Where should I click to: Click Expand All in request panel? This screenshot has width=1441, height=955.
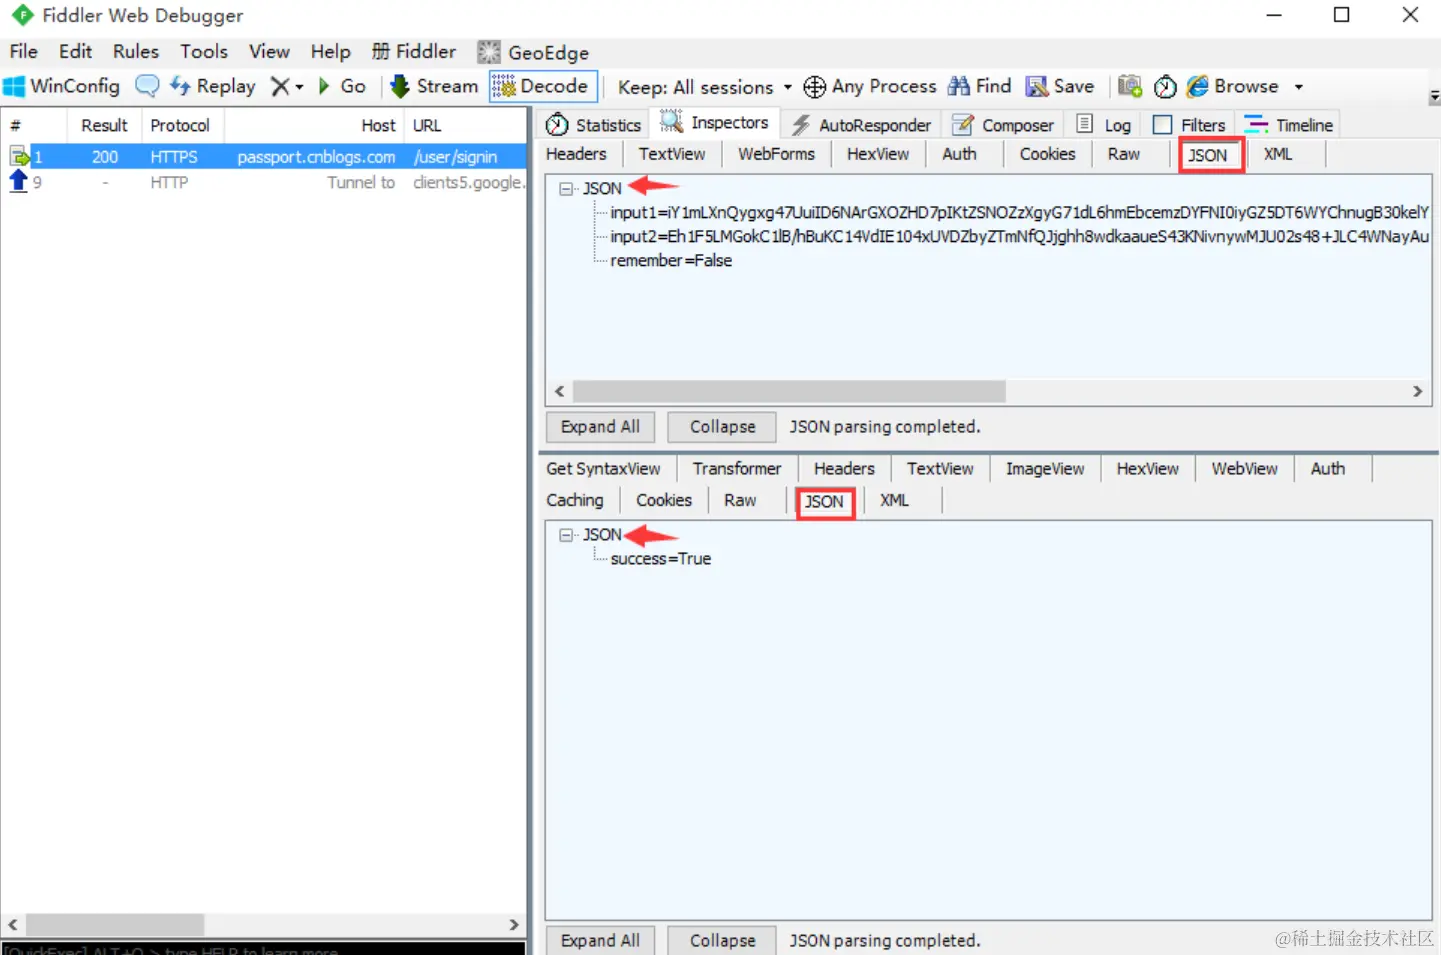[x=600, y=427]
